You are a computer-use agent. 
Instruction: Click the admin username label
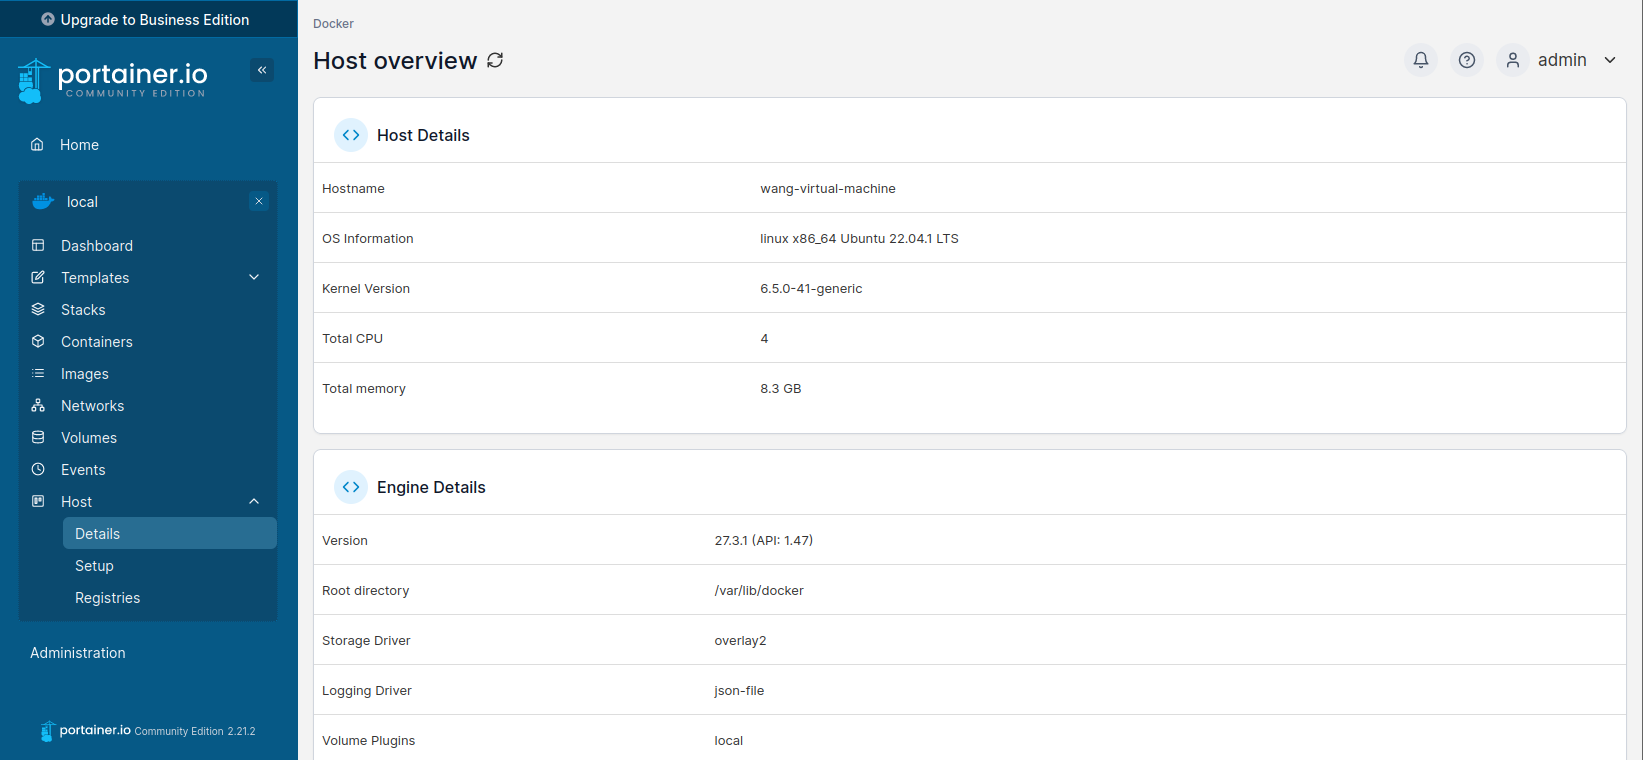pyautogui.click(x=1562, y=60)
